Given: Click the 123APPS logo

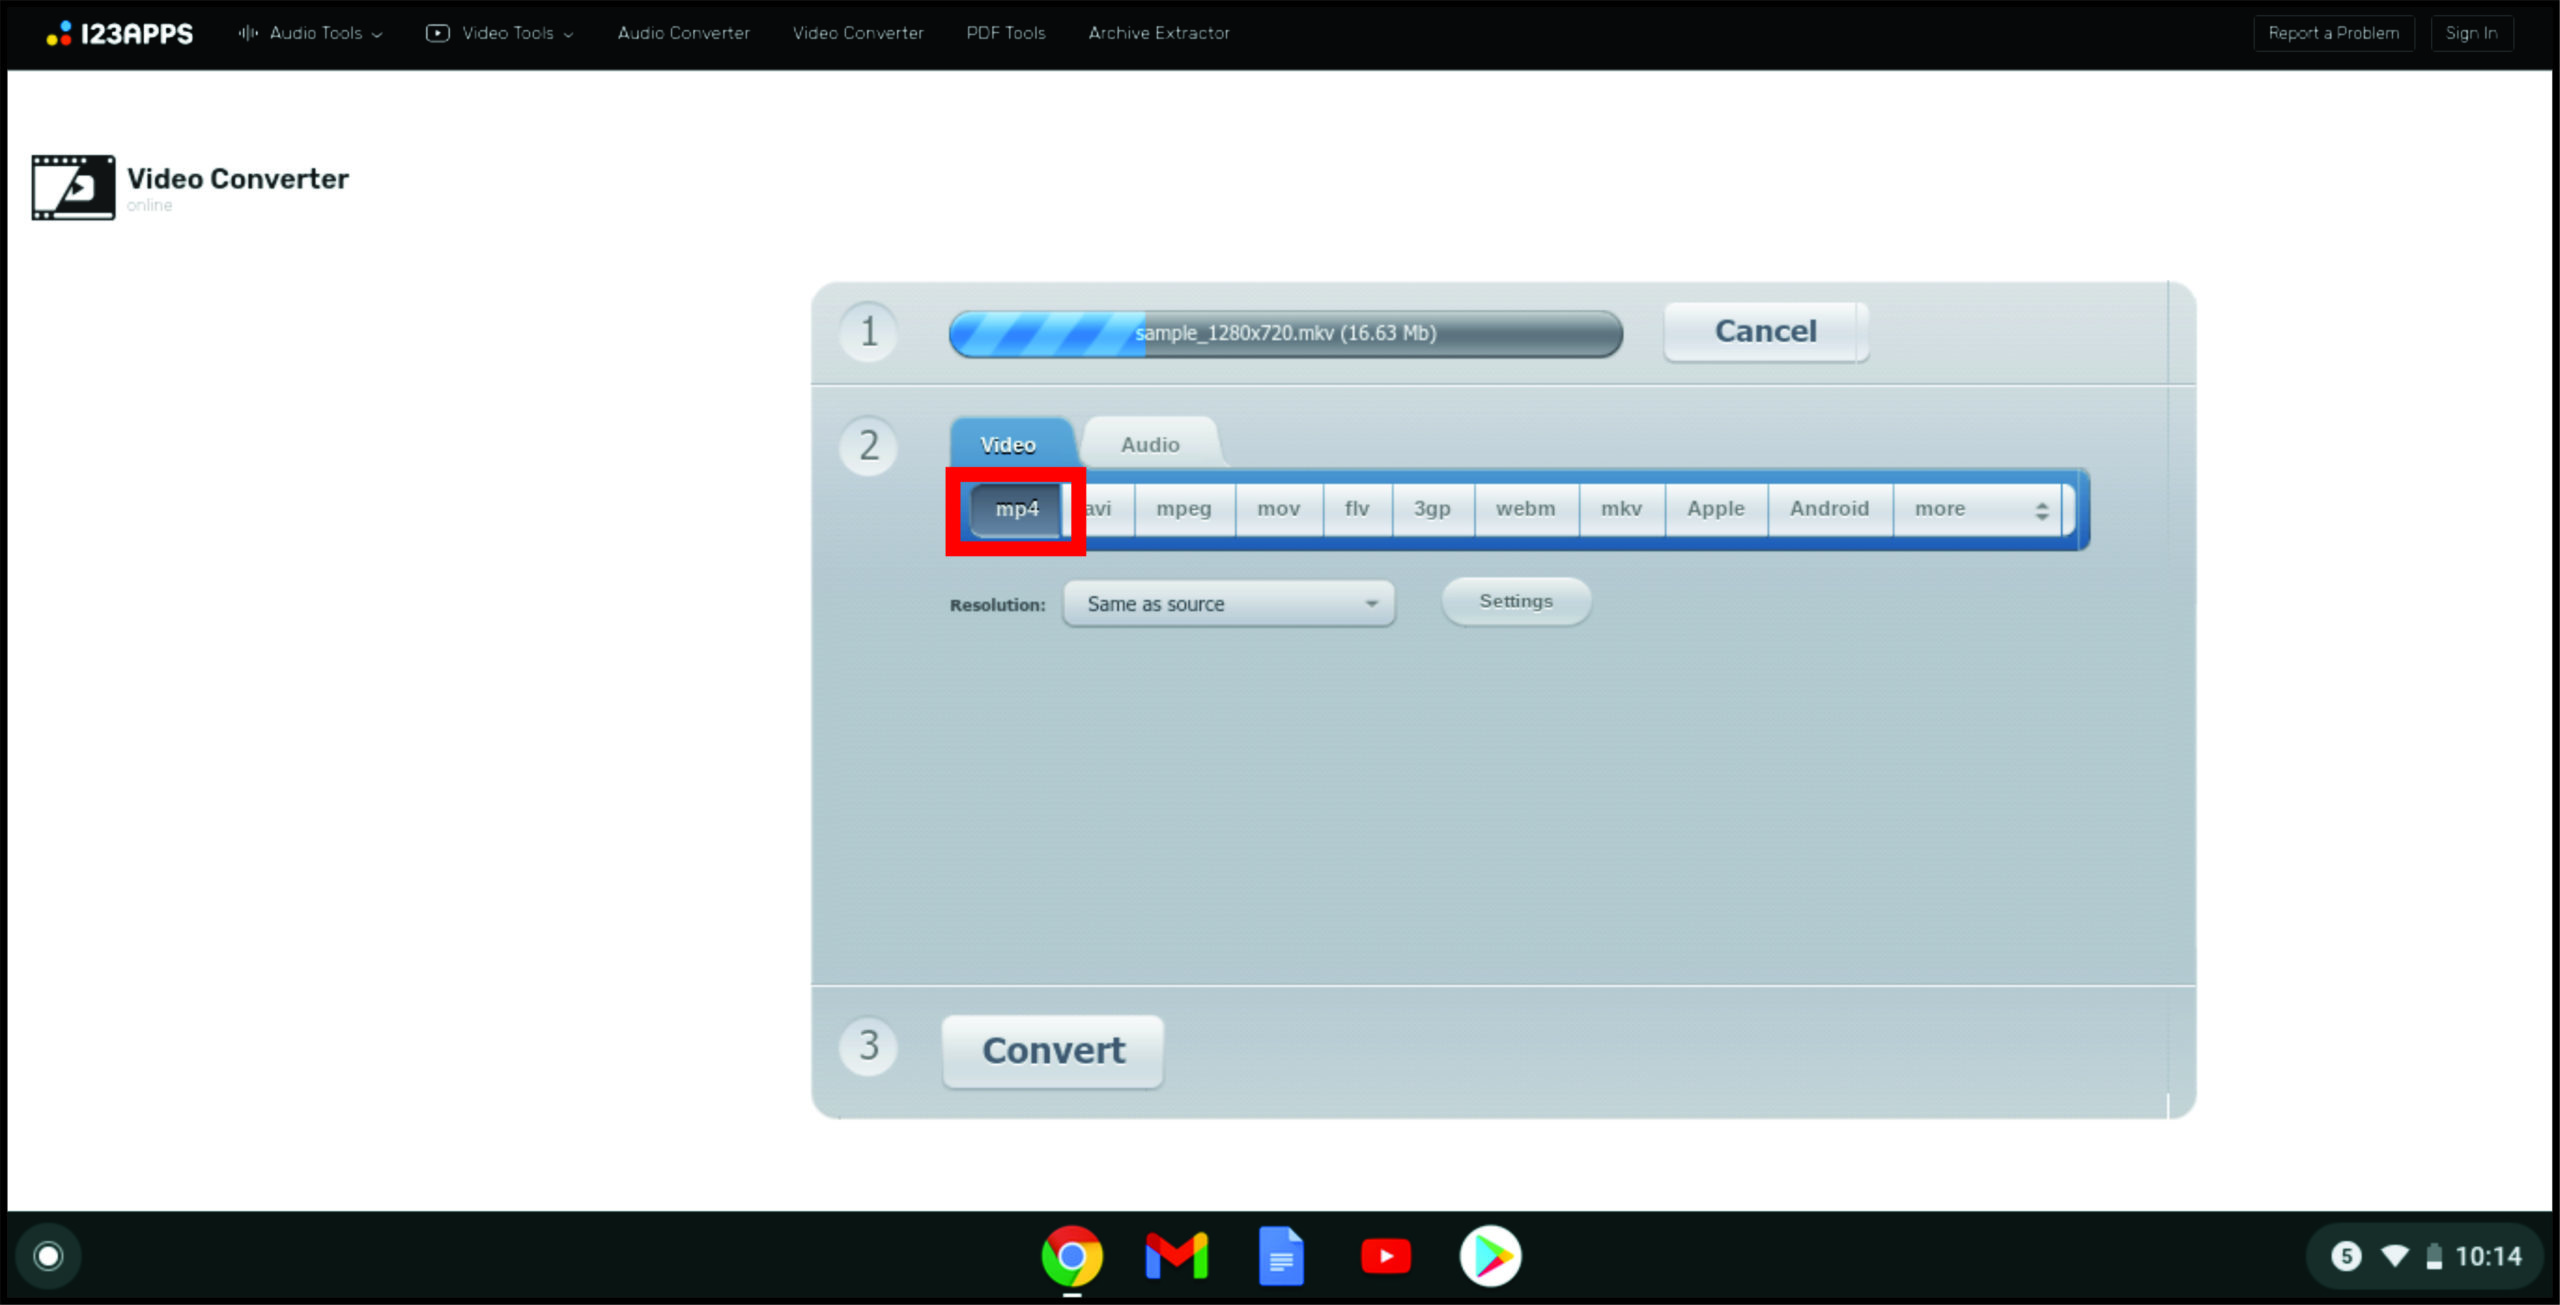Looking at the screenshot, I should coord(120,33).
